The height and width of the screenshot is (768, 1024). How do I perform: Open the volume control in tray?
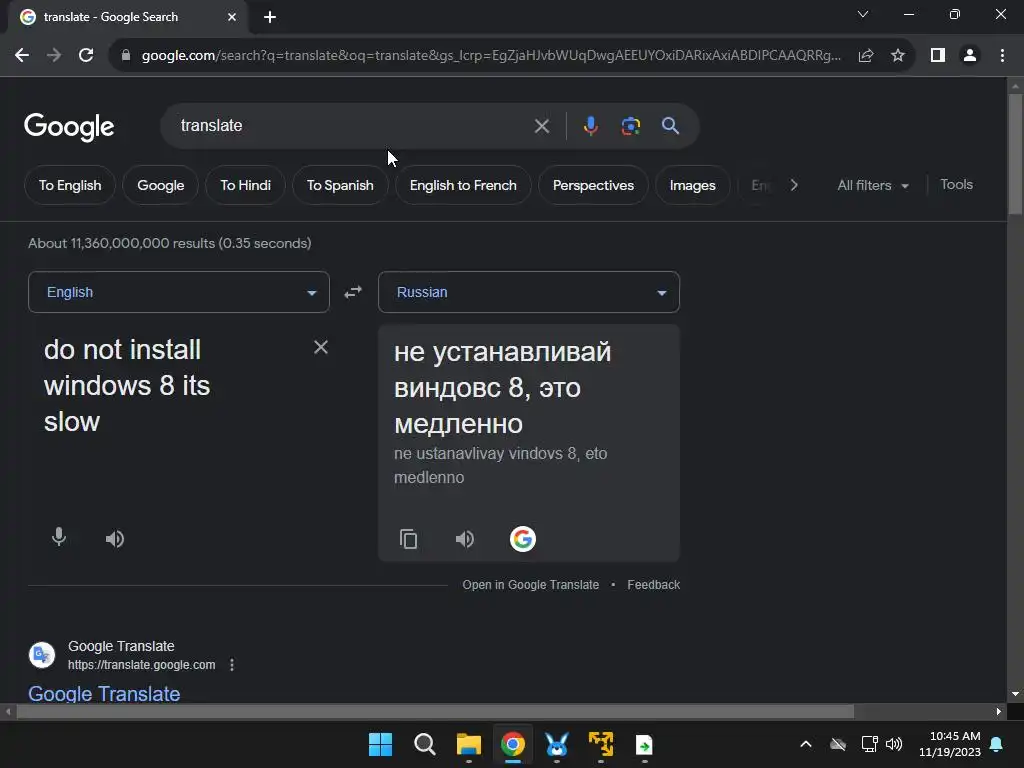click(894, 744)
